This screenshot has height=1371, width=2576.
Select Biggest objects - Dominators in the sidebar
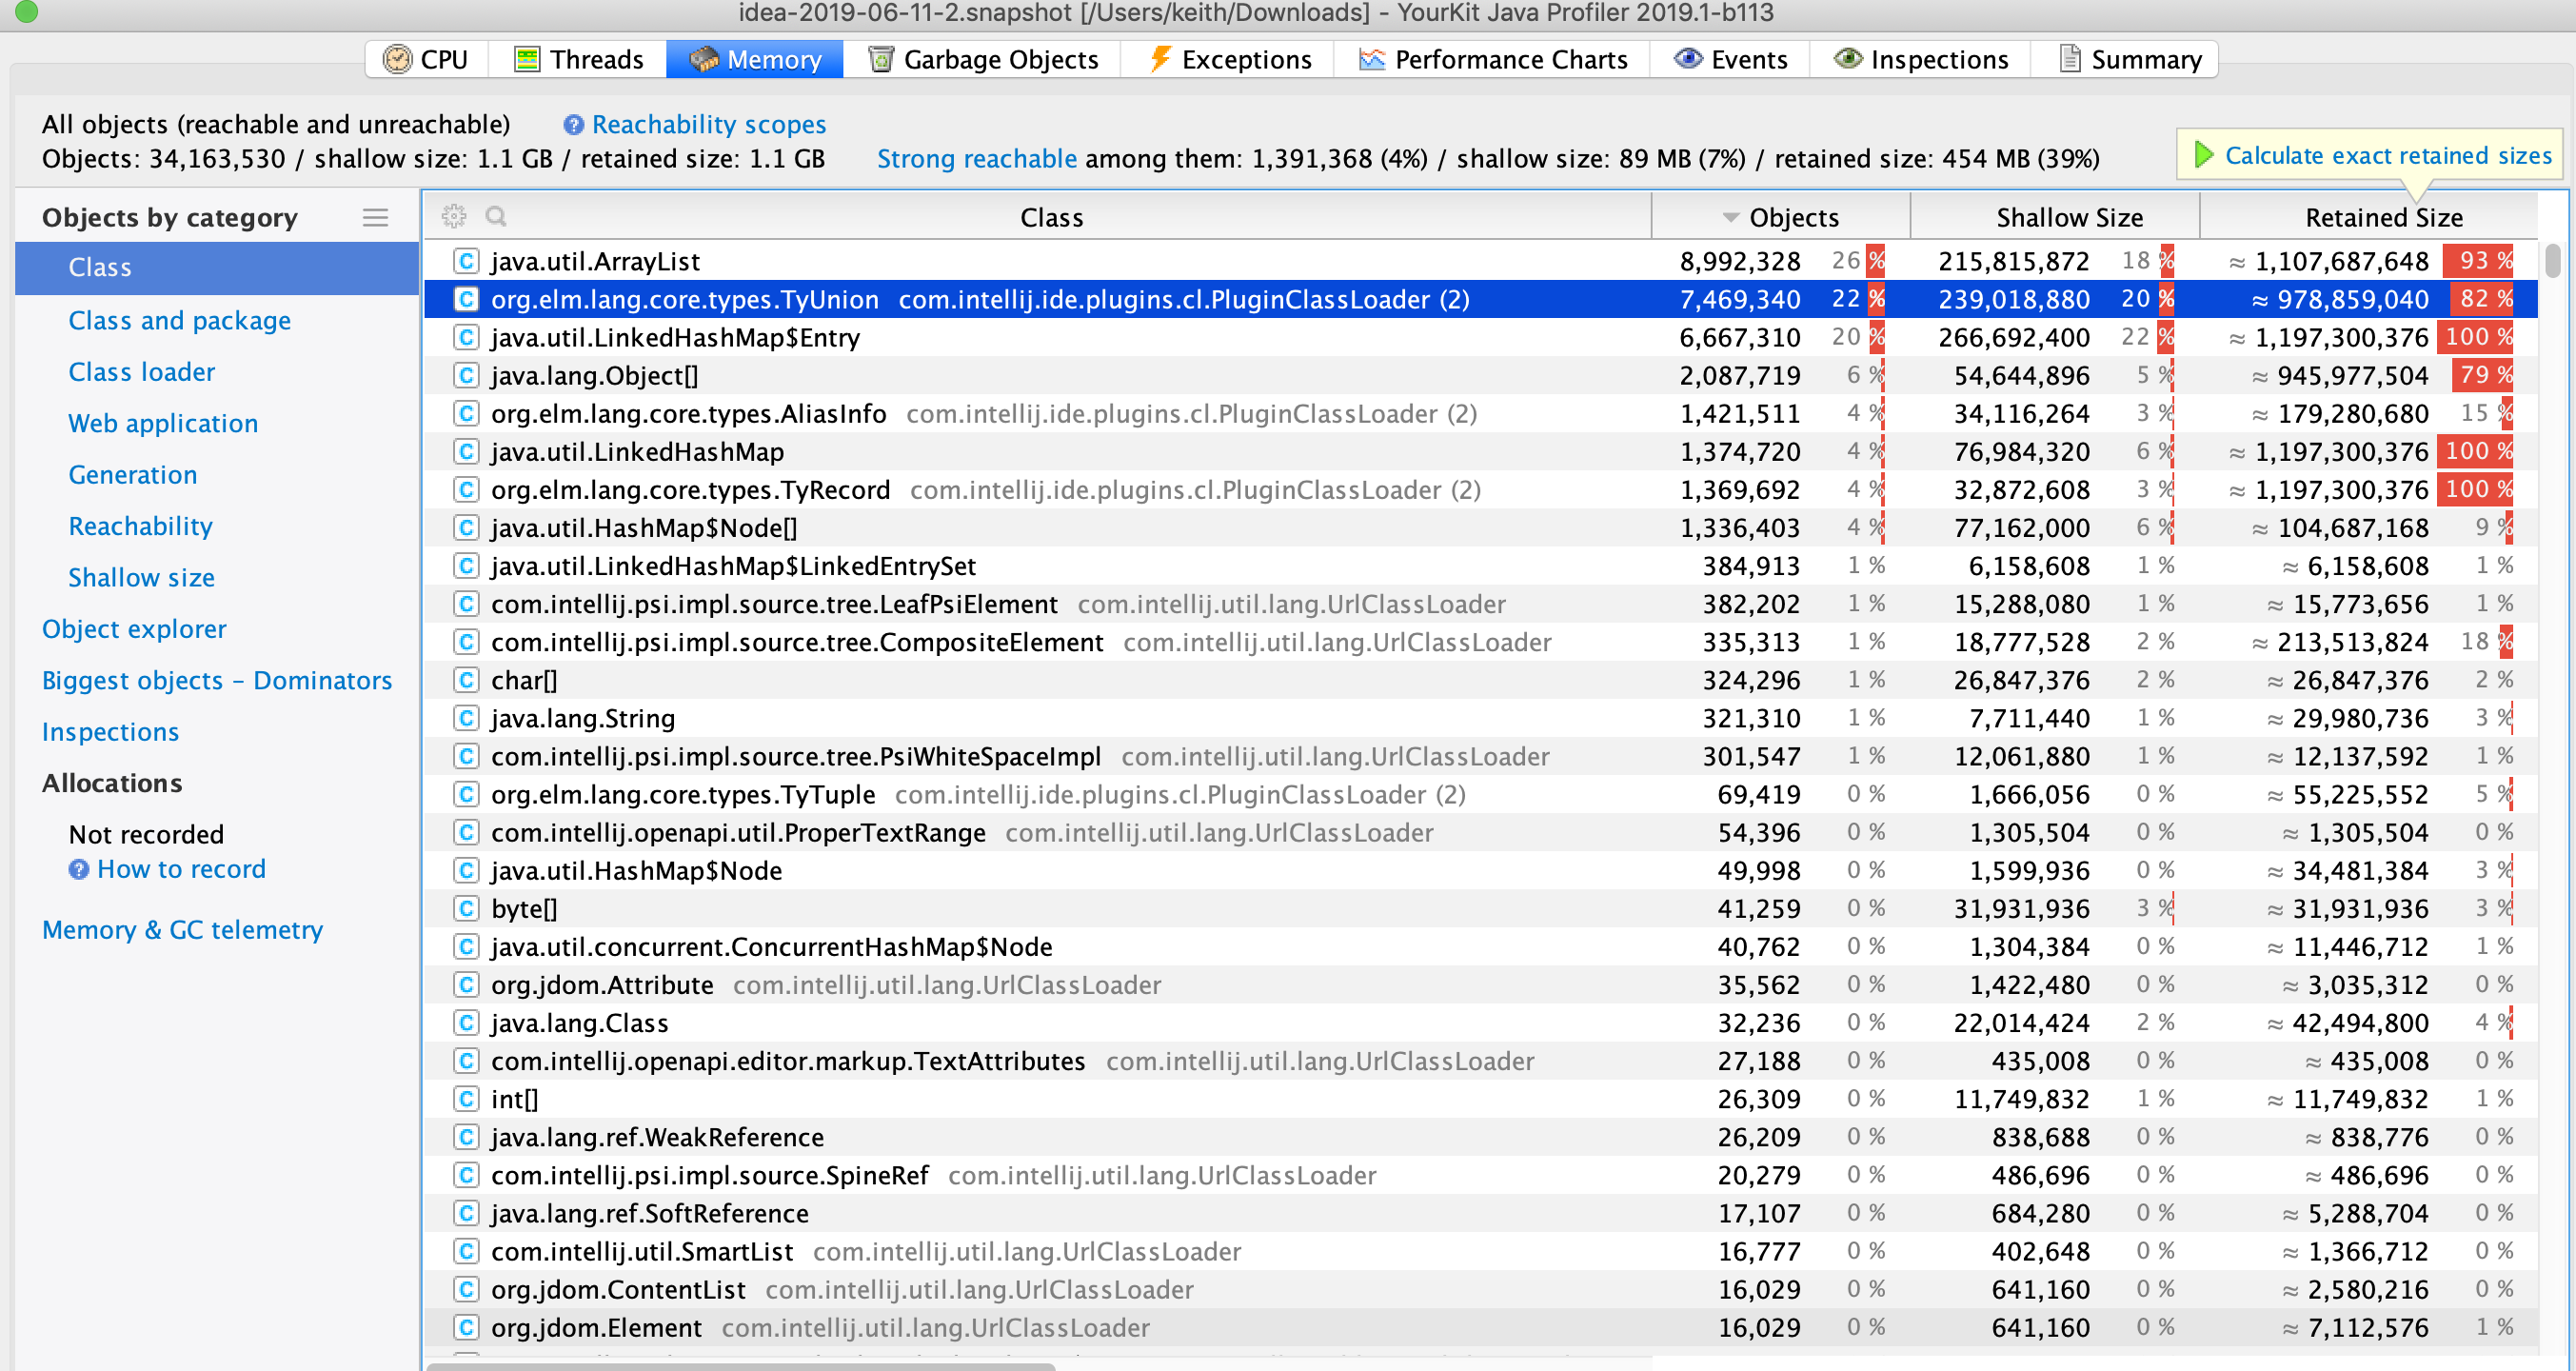point(216,680)
